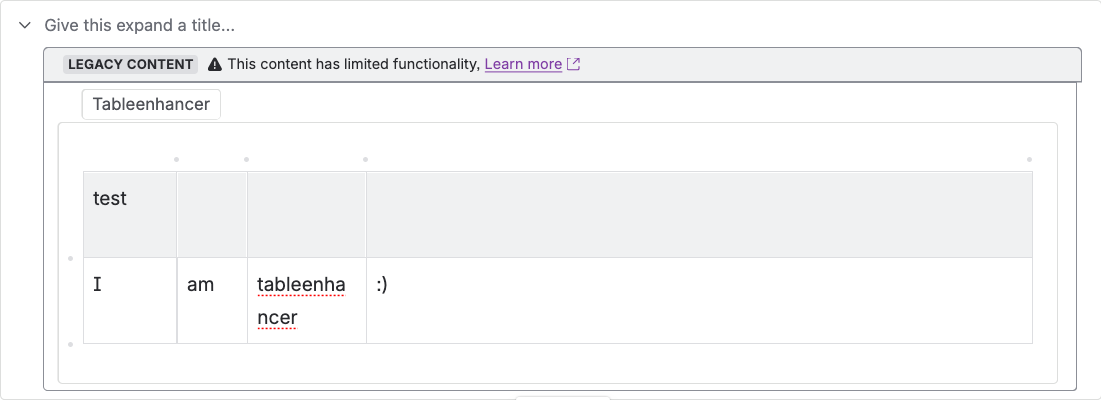Click the wide empty fourth header cell
The height and width of the screenshot is (400, 1101).
[x=699, y=214]
